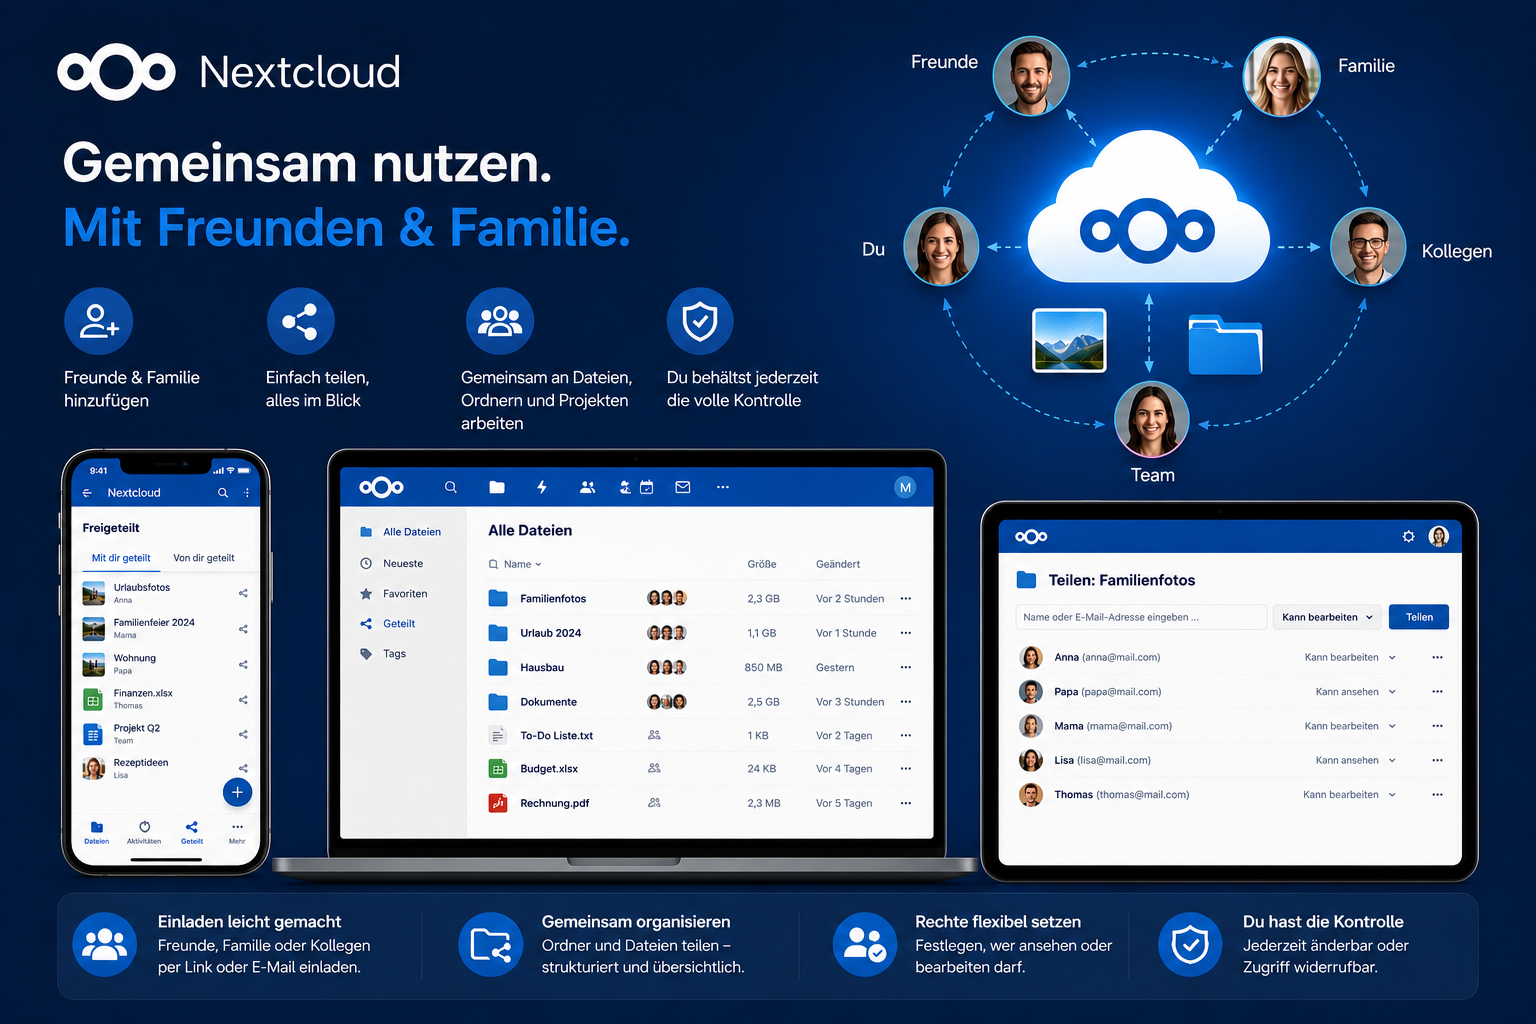Tap Aktivitäten in phone bottom navigation
The height and width of the screenshot is (1024, 1536).
pyautogui.click(x=144, y=832)
